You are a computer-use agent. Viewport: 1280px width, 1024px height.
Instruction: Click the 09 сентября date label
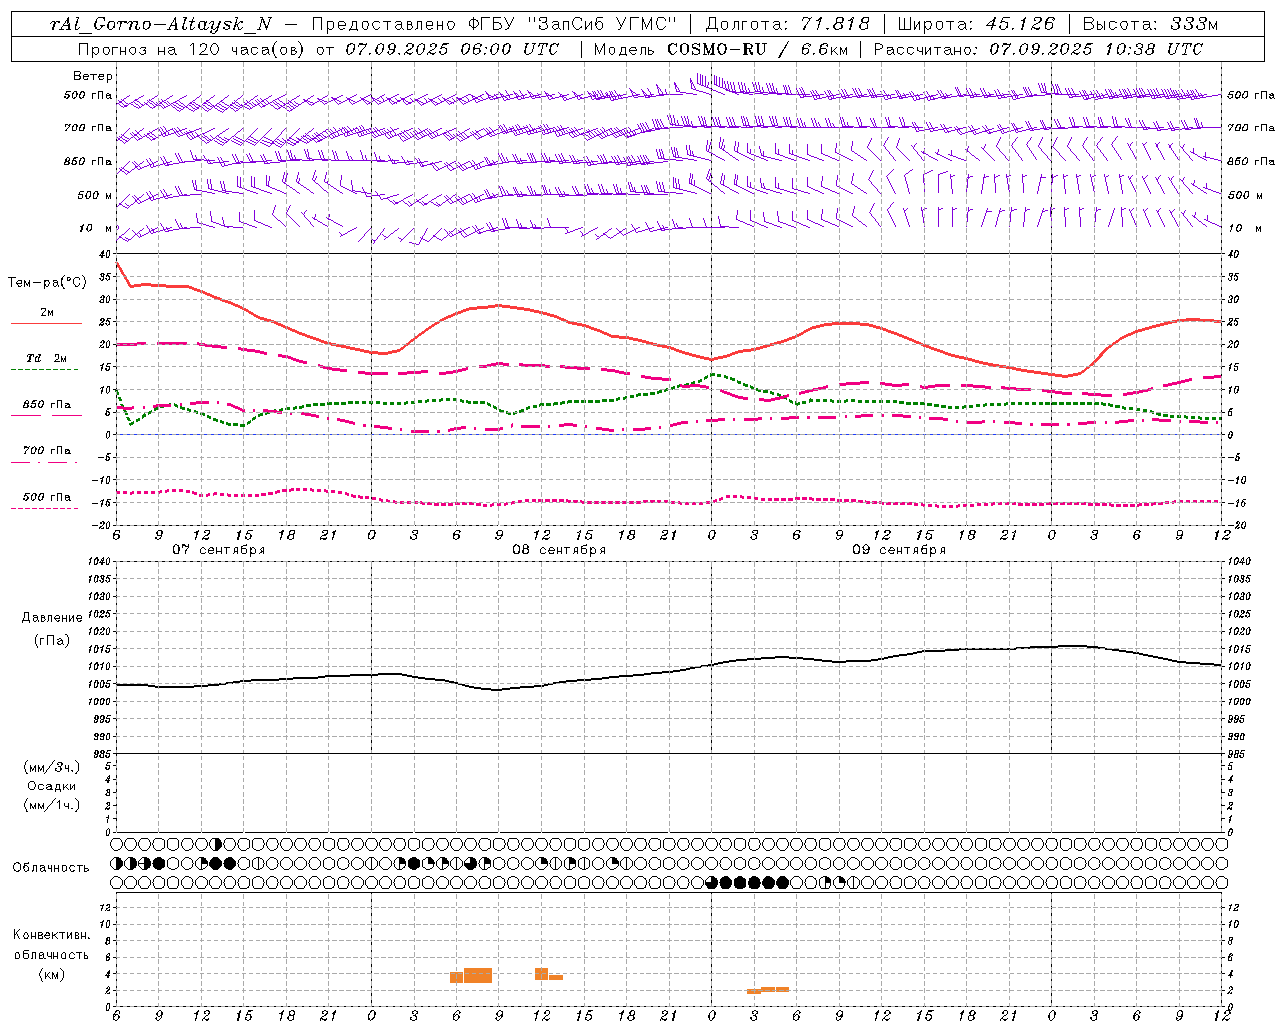click(898, 550)
